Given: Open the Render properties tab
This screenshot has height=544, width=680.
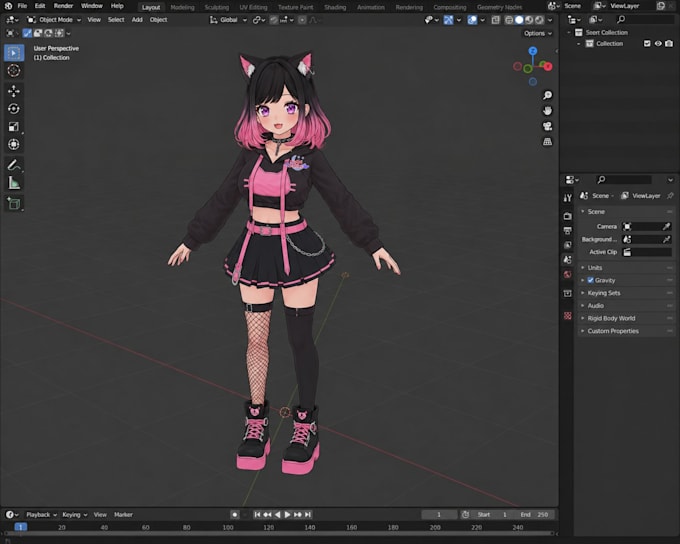Looking at the screenshot, I should point(568,216).
